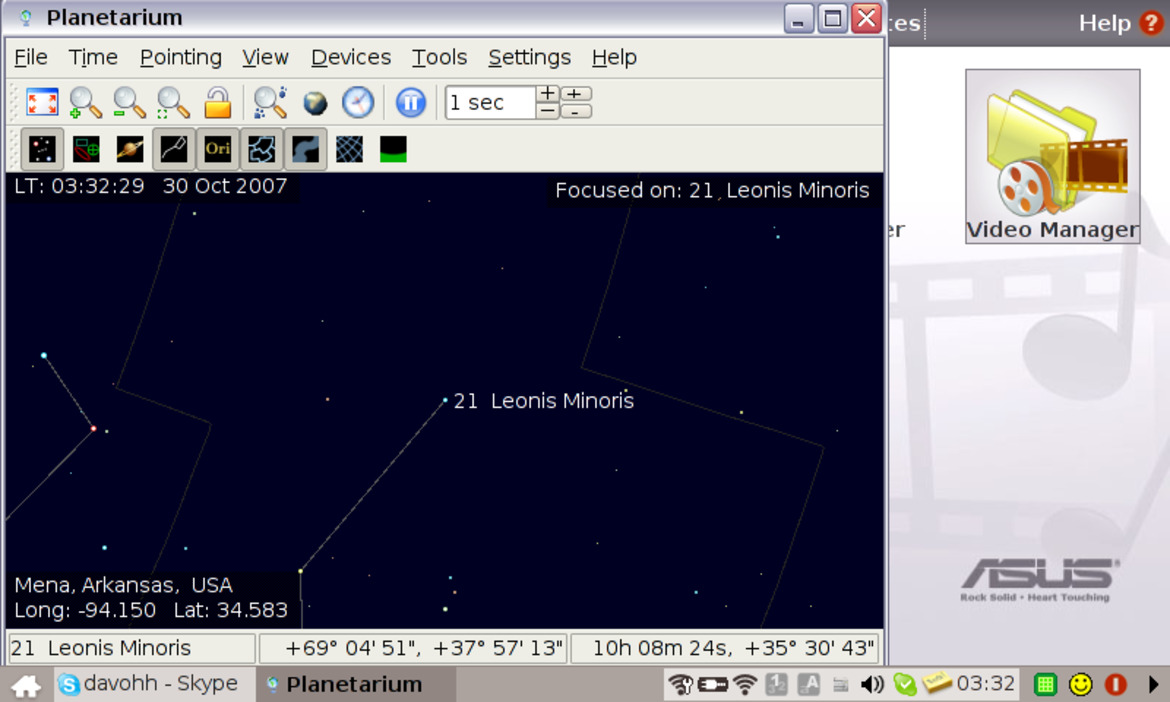The image size is (1170, 702).
Task: Pause the simulation clock
Action: (410, 102)
